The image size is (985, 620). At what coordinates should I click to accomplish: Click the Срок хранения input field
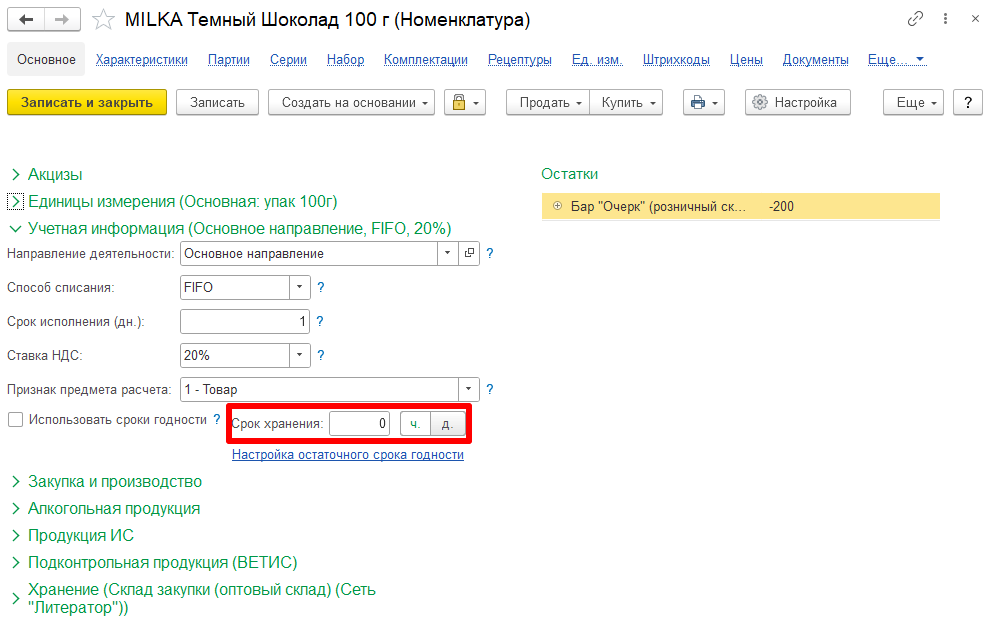(x=359, y=424)
